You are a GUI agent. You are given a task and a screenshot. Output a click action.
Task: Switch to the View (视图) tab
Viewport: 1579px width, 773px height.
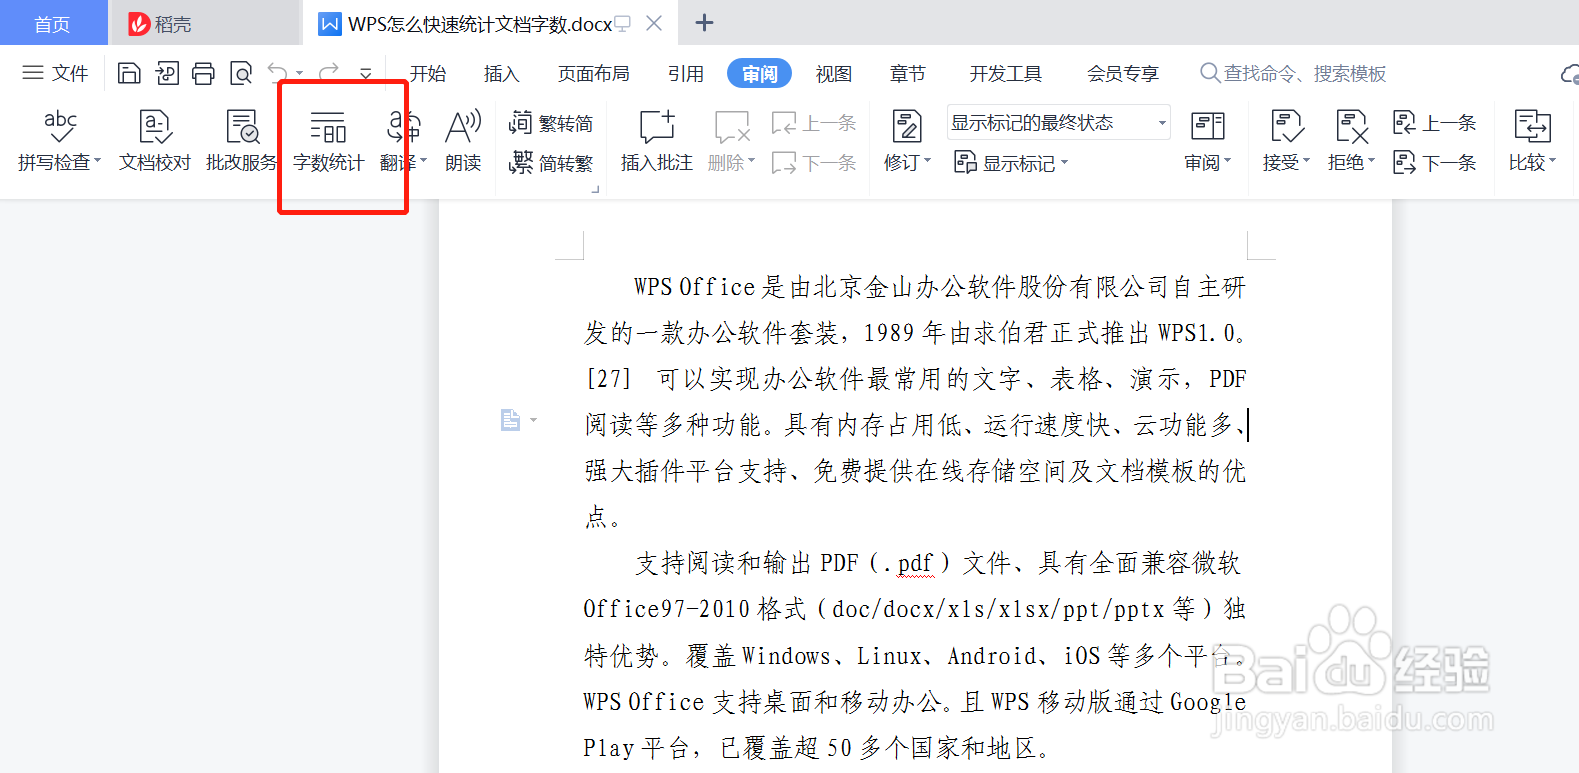click(834, 74)
